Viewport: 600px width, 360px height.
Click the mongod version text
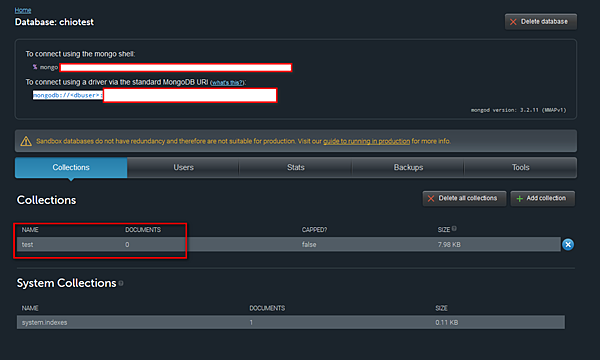[x=518, y=110]
